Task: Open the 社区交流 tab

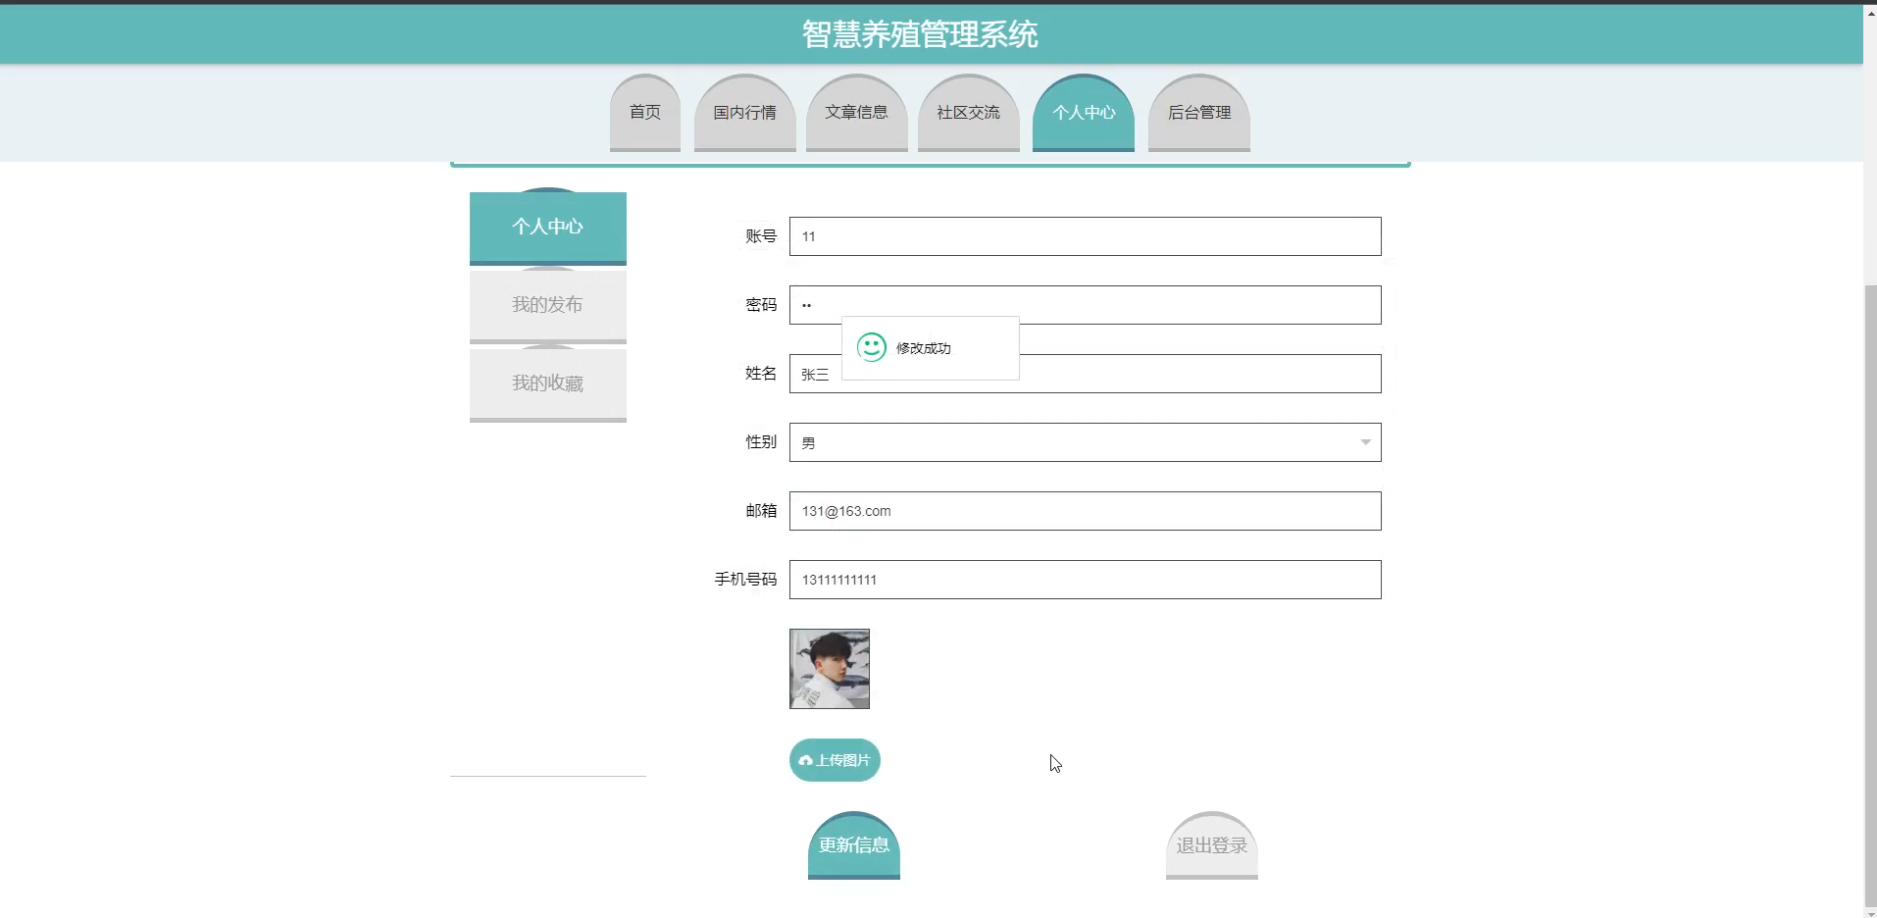Action: click(968, 112)
